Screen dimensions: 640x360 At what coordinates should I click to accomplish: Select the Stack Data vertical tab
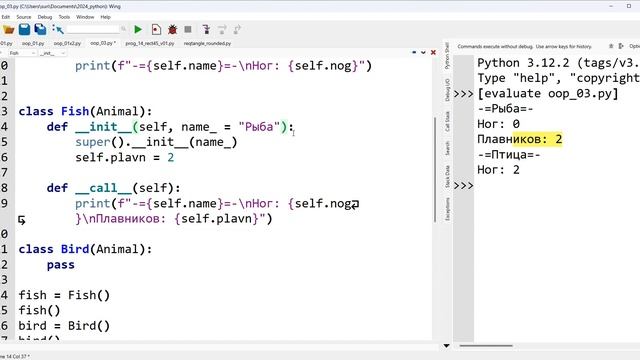tap(447, 176)
